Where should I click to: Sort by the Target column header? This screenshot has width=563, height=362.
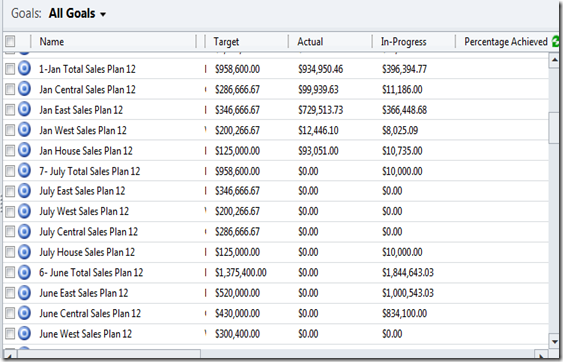point(226,42)
